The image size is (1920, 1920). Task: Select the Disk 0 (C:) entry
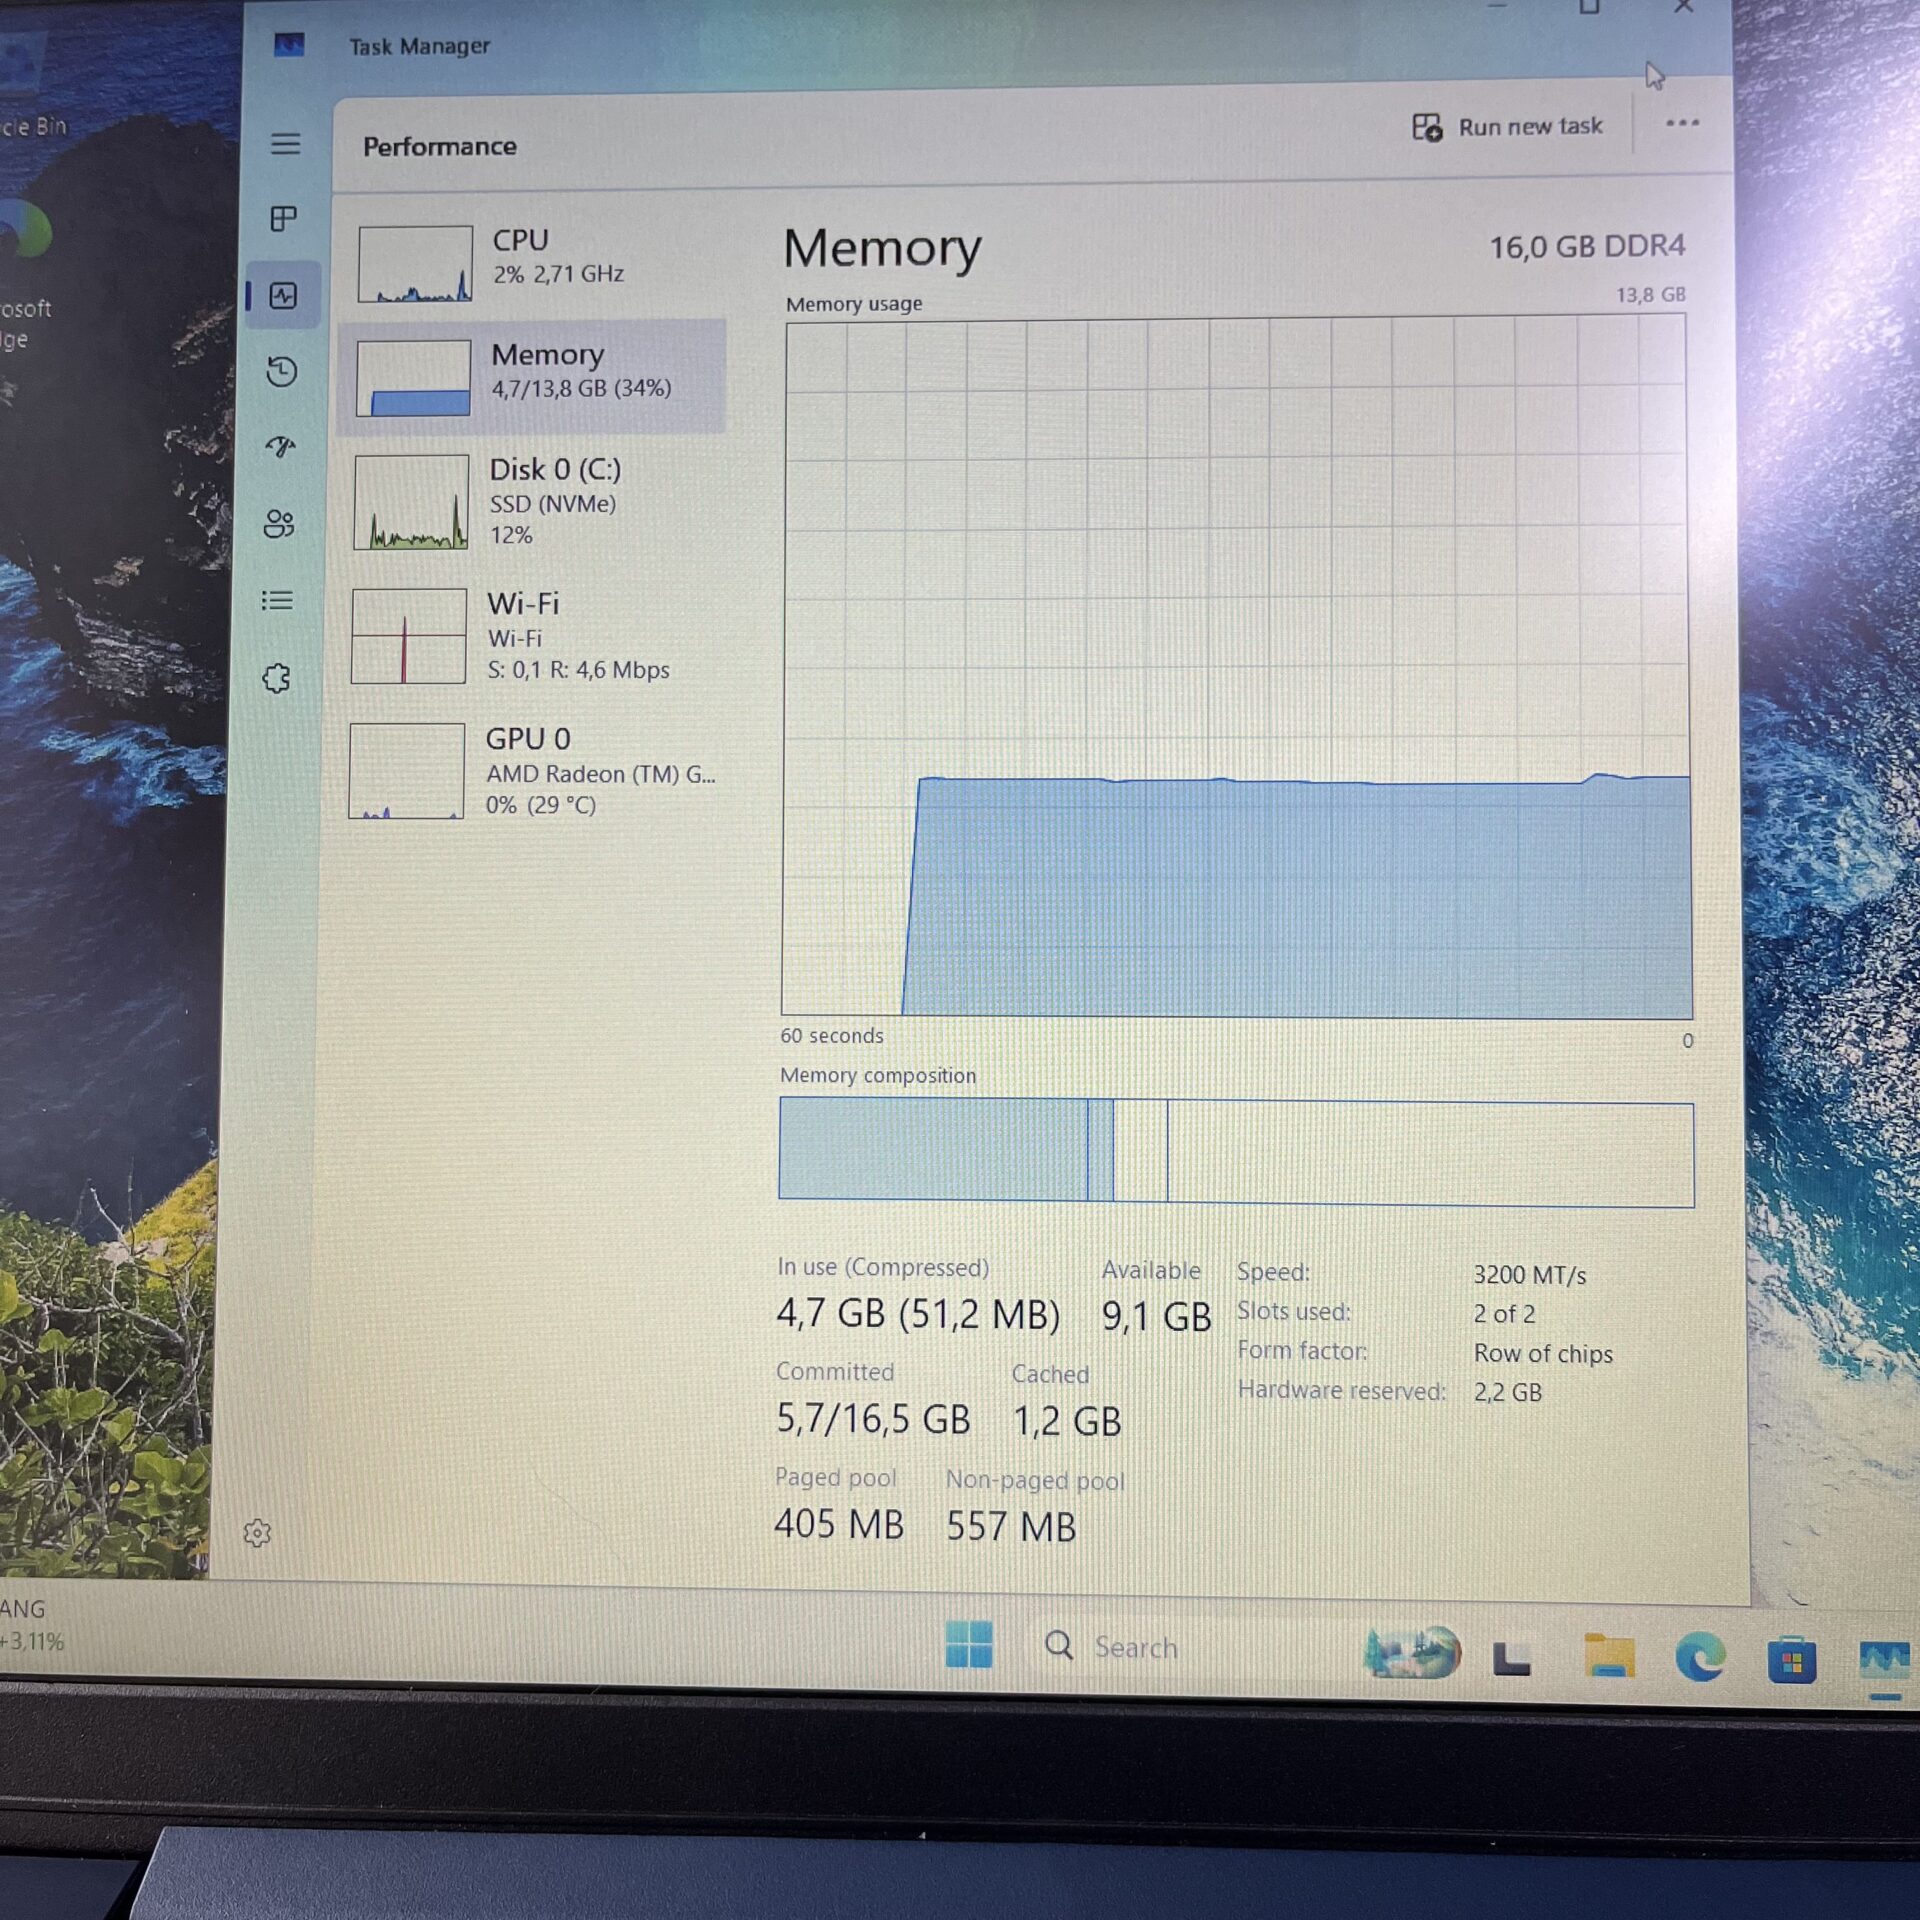tap(531, 502)
